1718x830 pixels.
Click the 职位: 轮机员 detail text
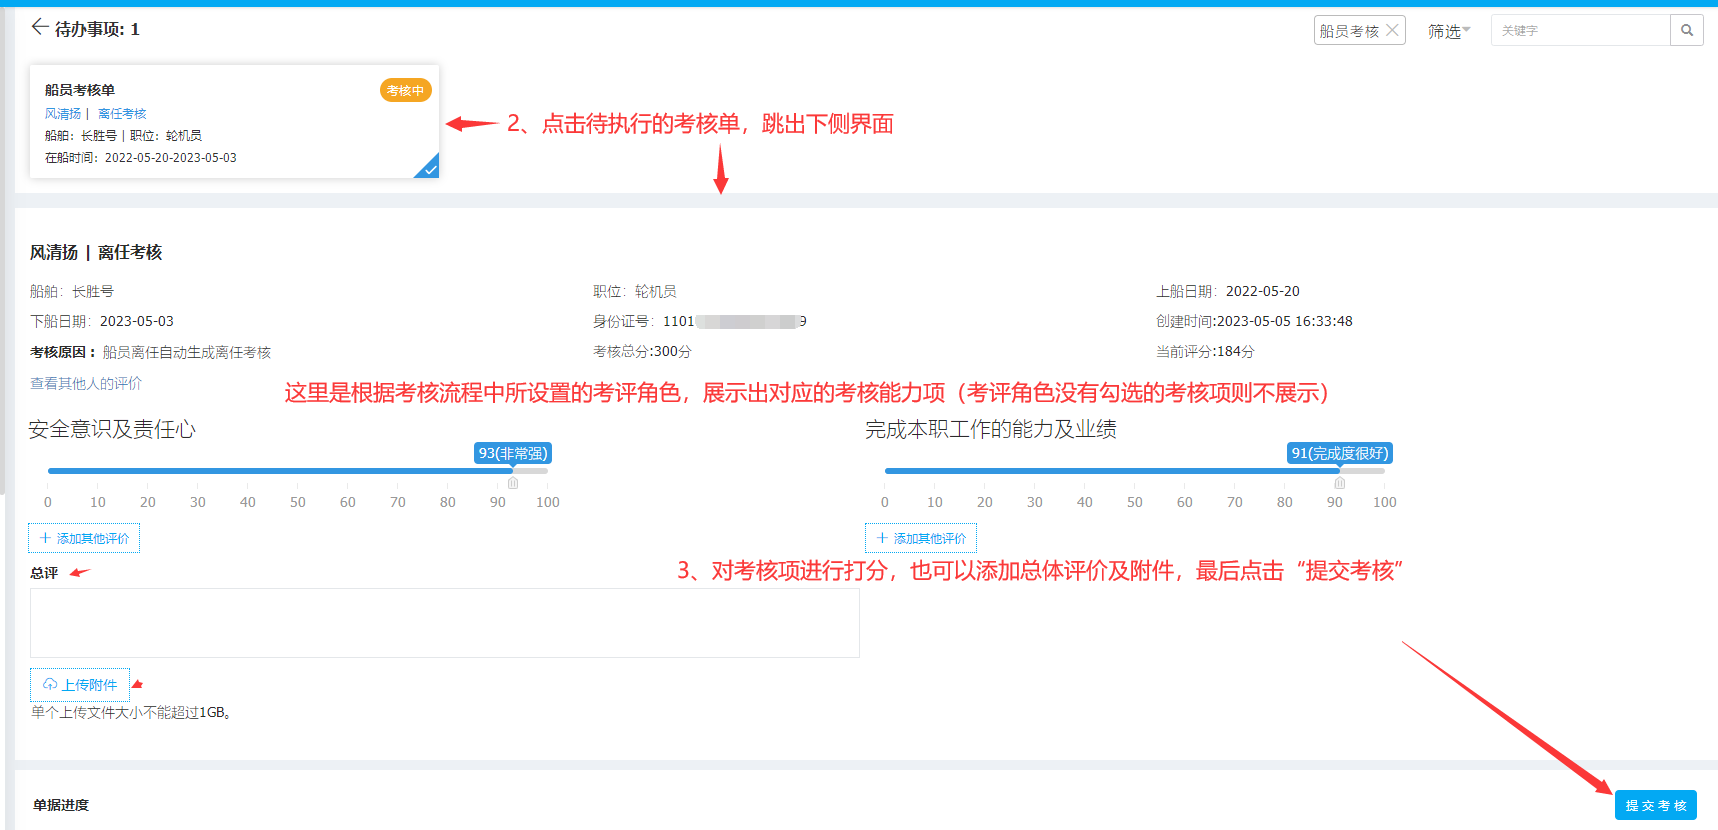click(x=635, y=291)
